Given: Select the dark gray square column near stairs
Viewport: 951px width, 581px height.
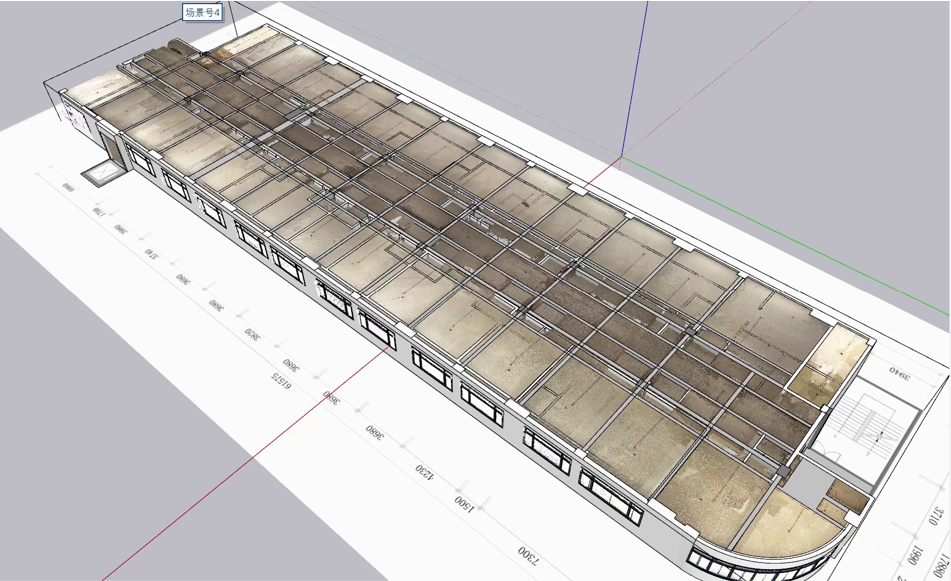Looking at the screenshot, I should (783, 471).
